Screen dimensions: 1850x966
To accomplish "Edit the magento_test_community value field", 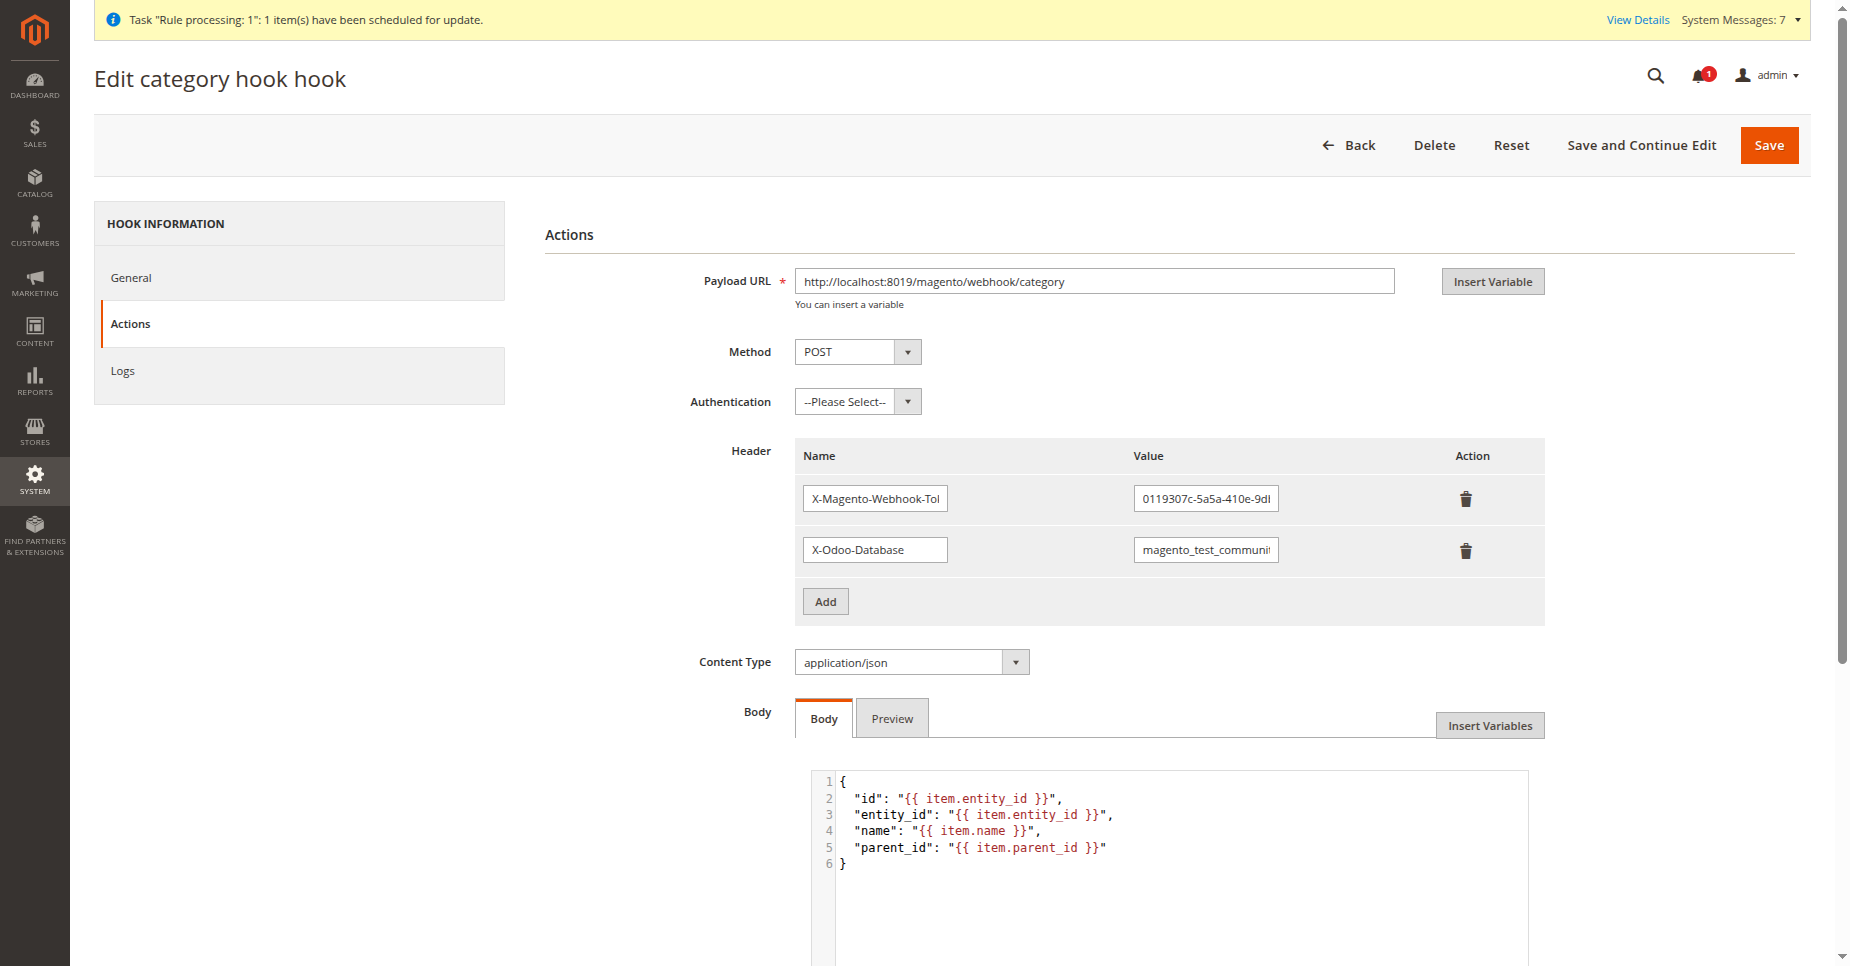I will point(1206,550).
